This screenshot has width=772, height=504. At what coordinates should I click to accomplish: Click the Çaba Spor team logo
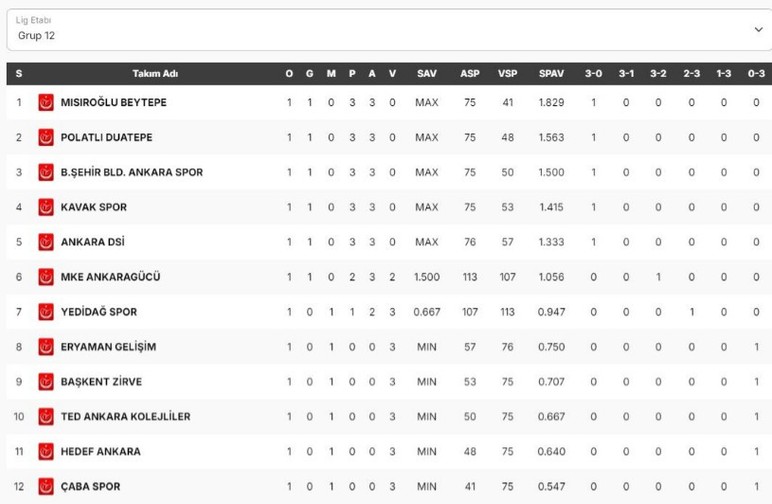click(46, 487)
